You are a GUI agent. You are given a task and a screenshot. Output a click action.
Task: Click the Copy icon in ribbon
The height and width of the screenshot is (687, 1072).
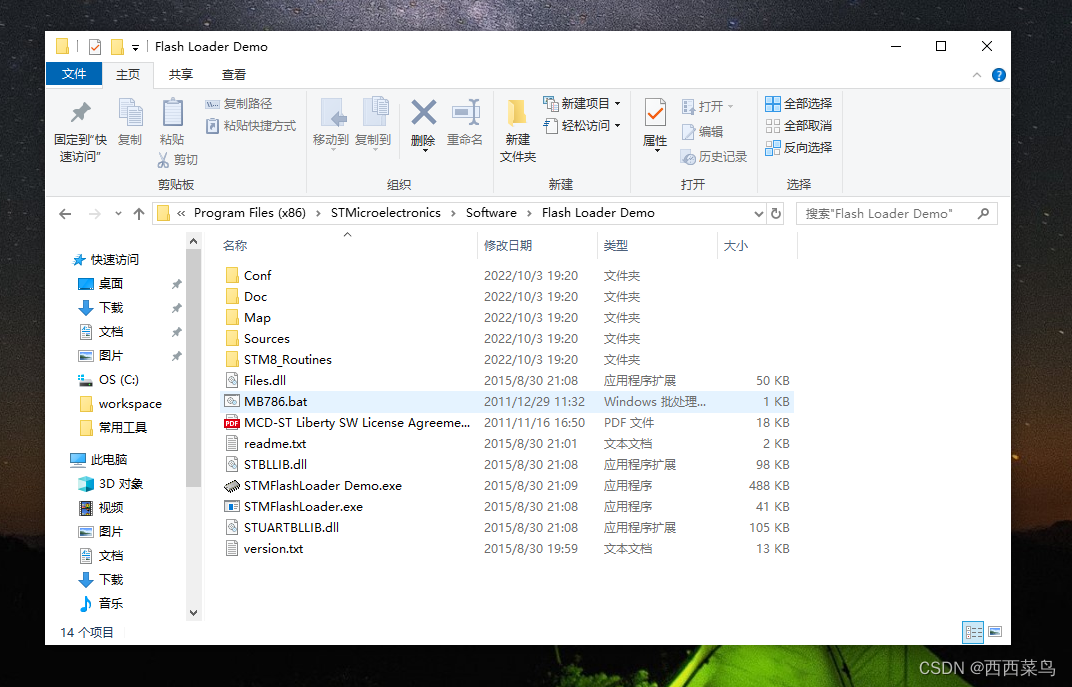pos(130,113)
